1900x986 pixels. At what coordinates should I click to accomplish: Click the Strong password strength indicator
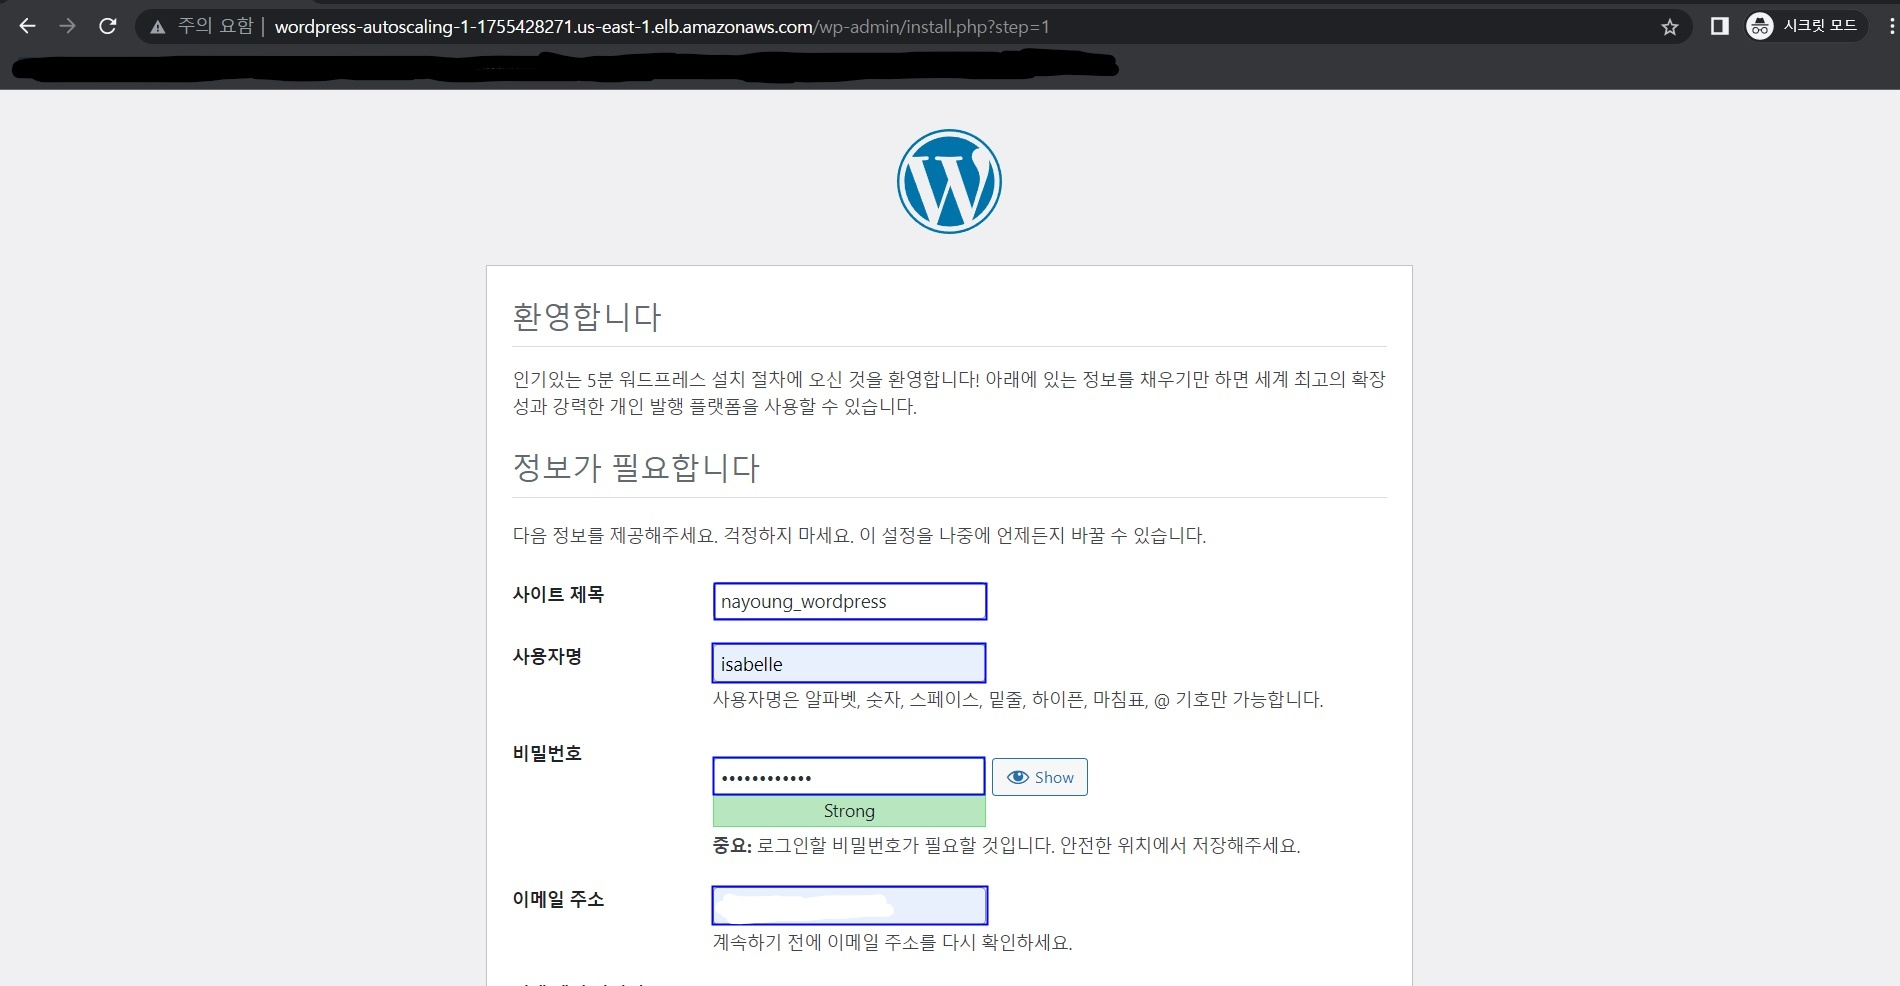point(849,811)
